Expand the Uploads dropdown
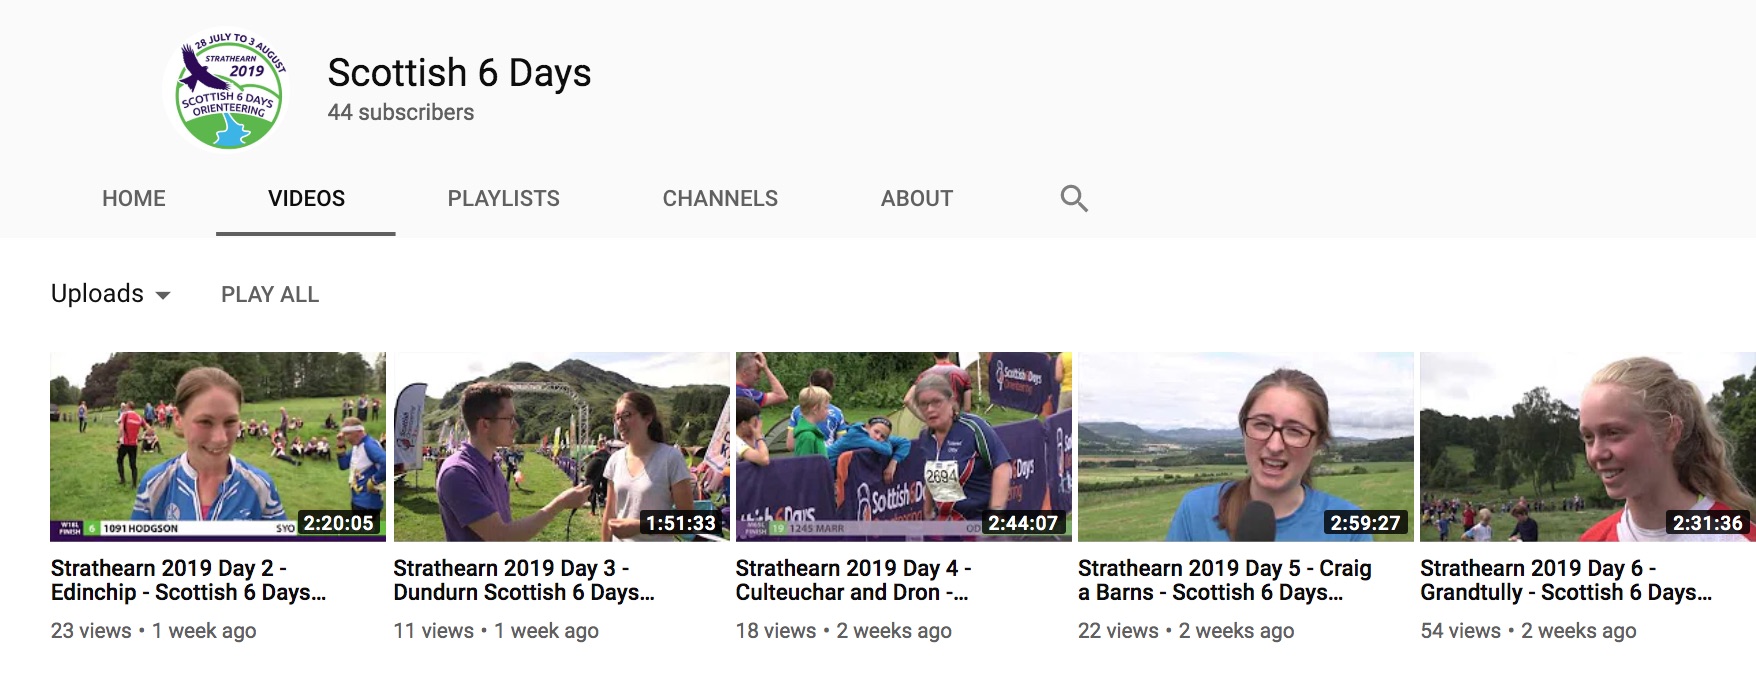This screenshot has width=1756, height=676. pyautogui.click(x=111, y=294)
